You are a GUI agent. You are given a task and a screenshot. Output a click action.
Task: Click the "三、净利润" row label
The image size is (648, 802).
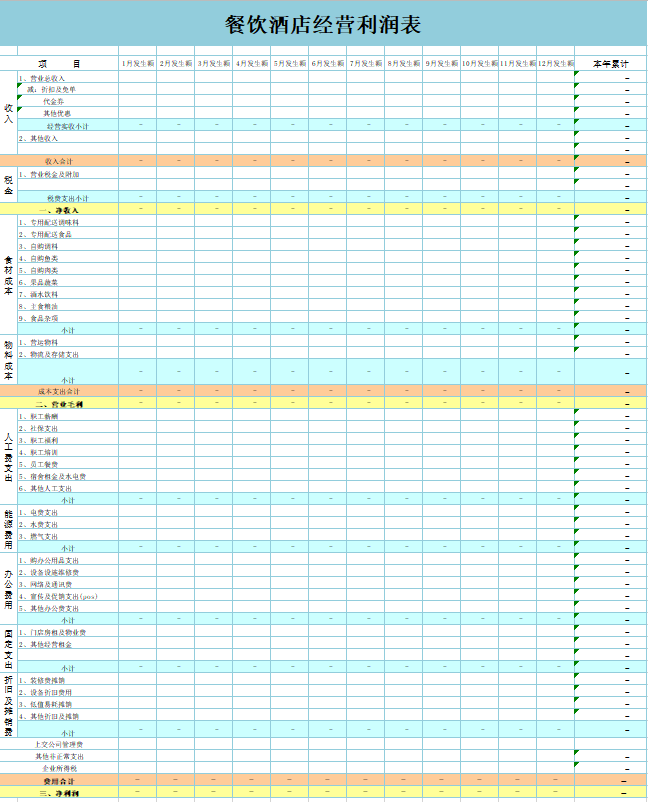(59, 794)
